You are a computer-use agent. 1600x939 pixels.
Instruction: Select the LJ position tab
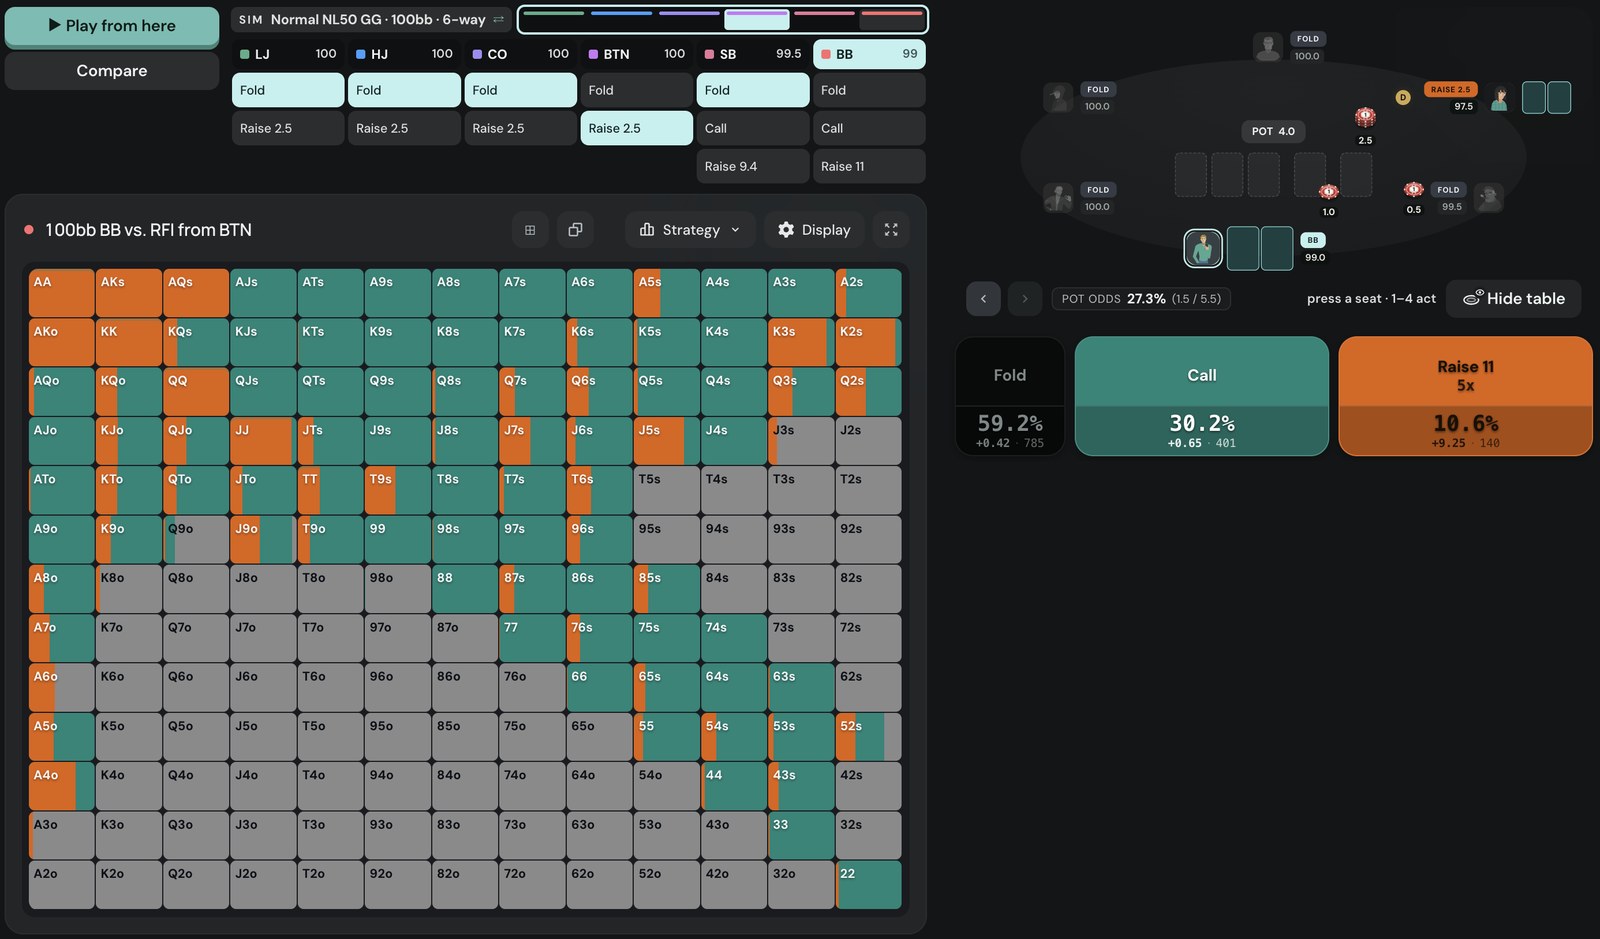tap(288, 54)
